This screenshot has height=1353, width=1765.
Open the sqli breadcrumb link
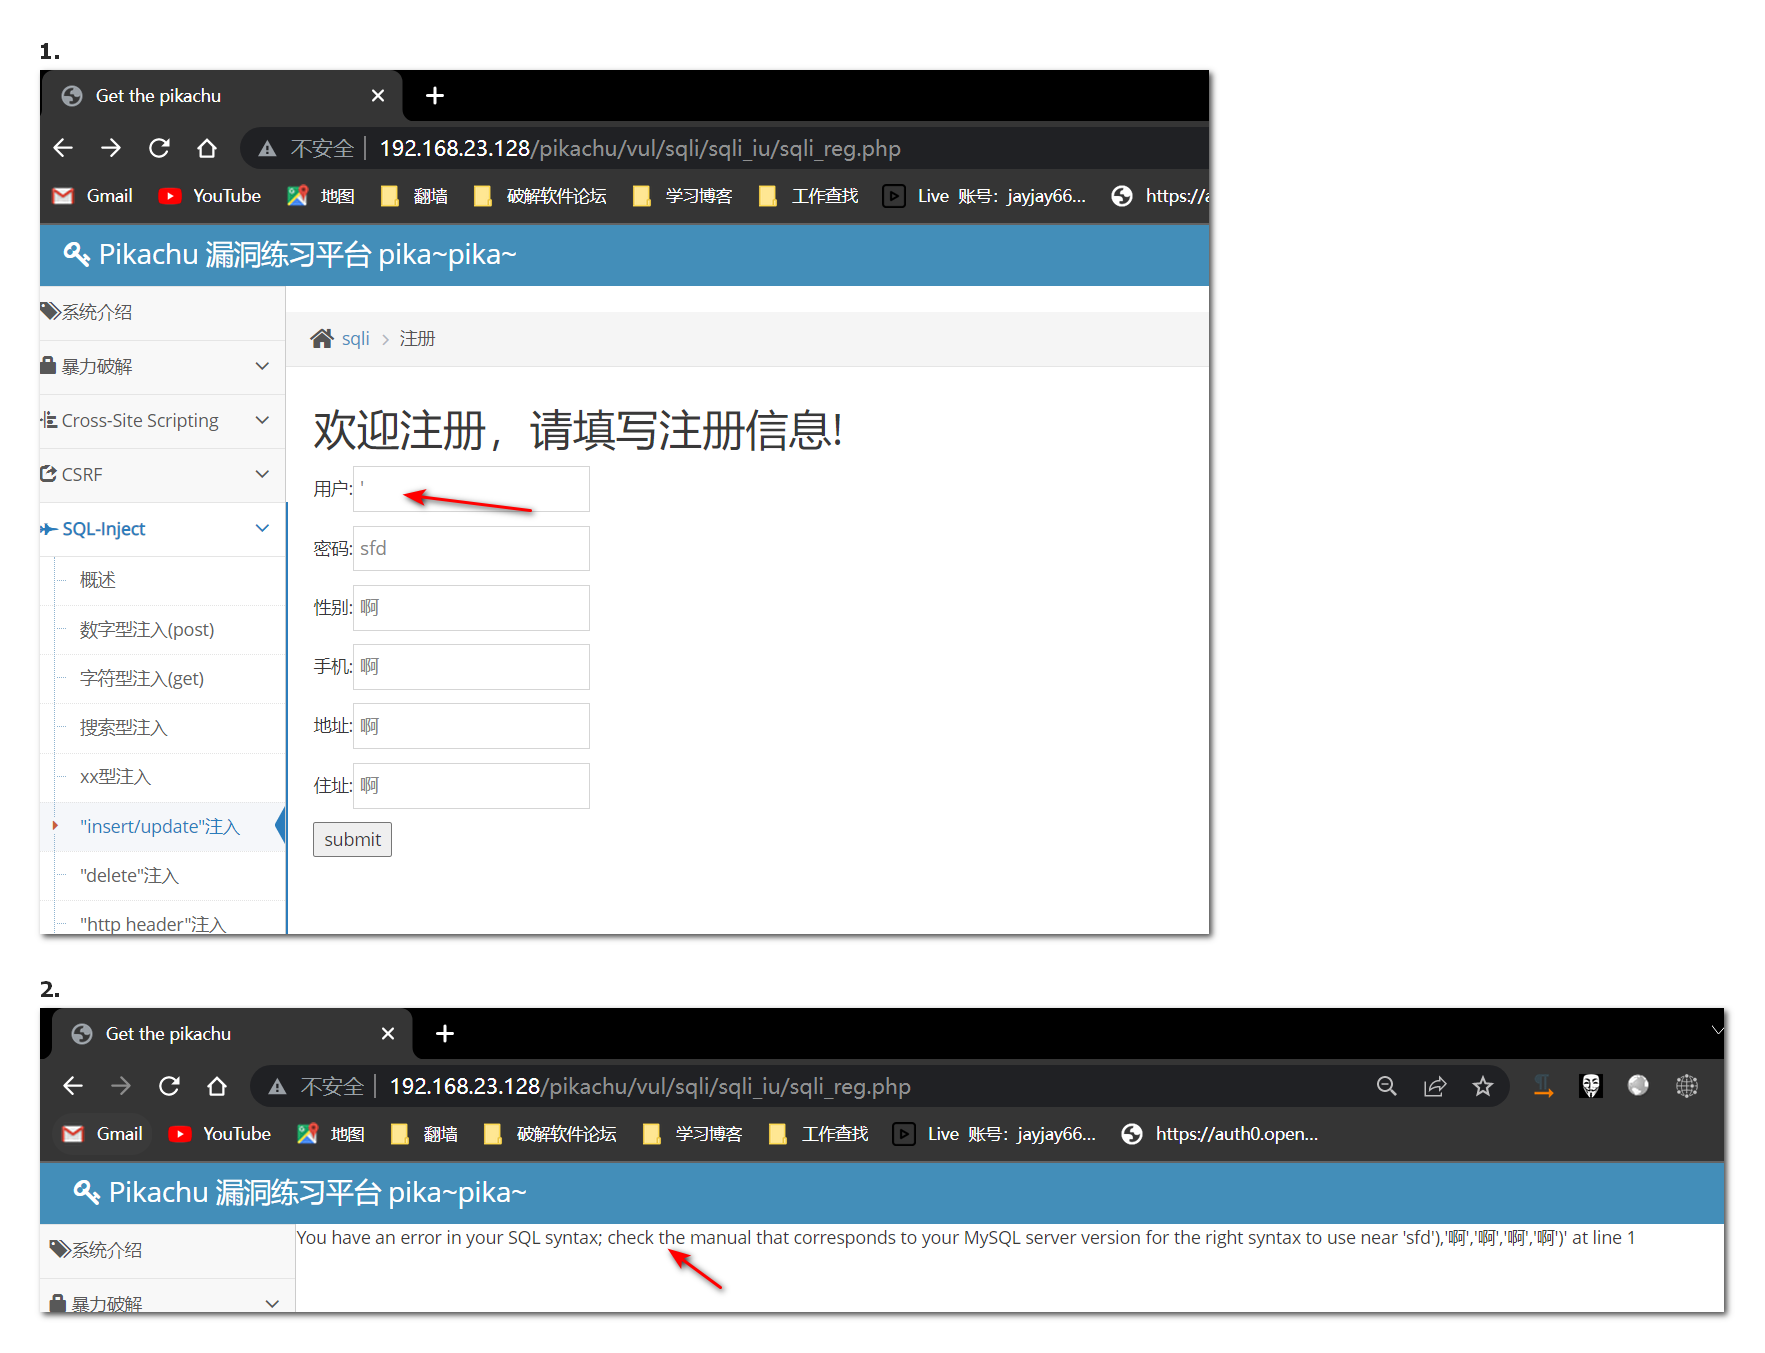[x=355, y=338]
